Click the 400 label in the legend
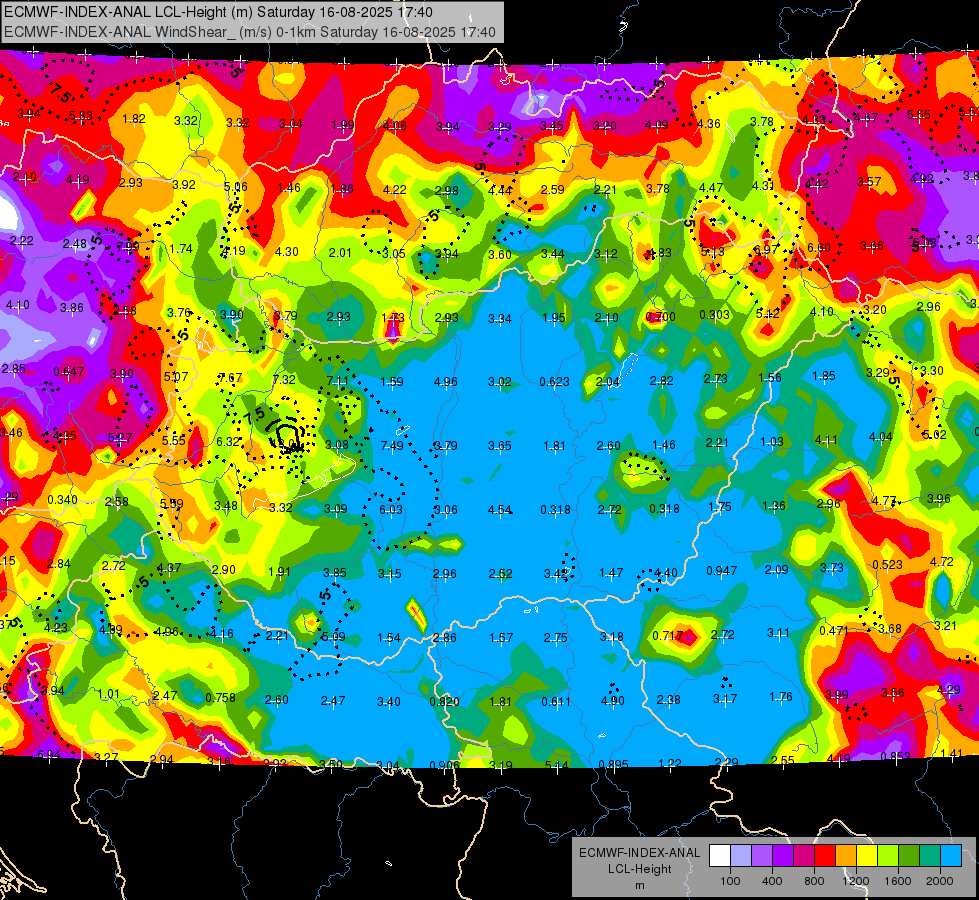This screenshot has width=979, height=900. 772,881
